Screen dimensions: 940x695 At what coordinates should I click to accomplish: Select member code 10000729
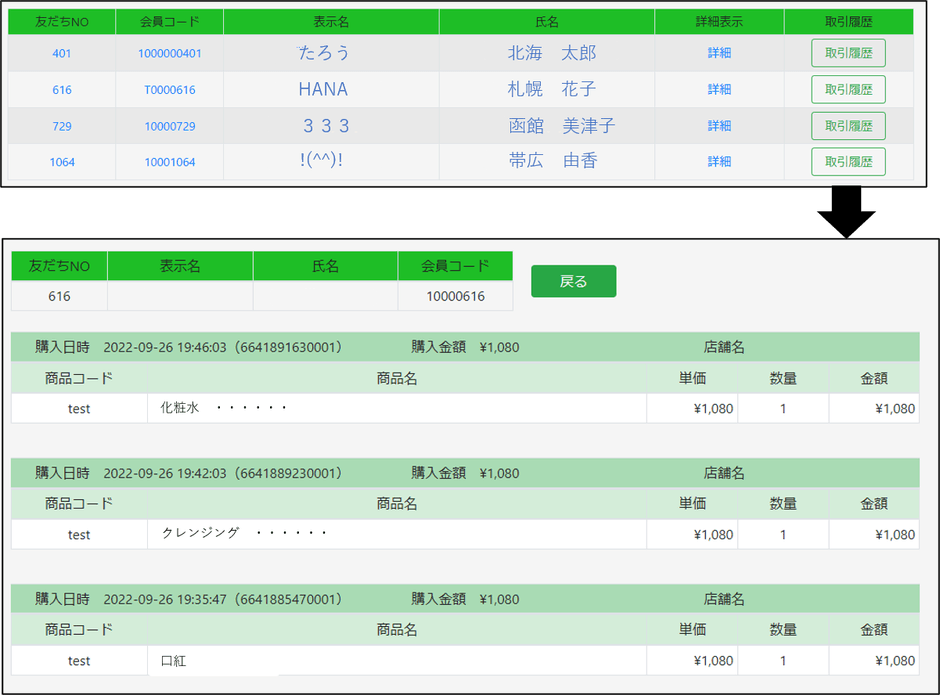168,126
